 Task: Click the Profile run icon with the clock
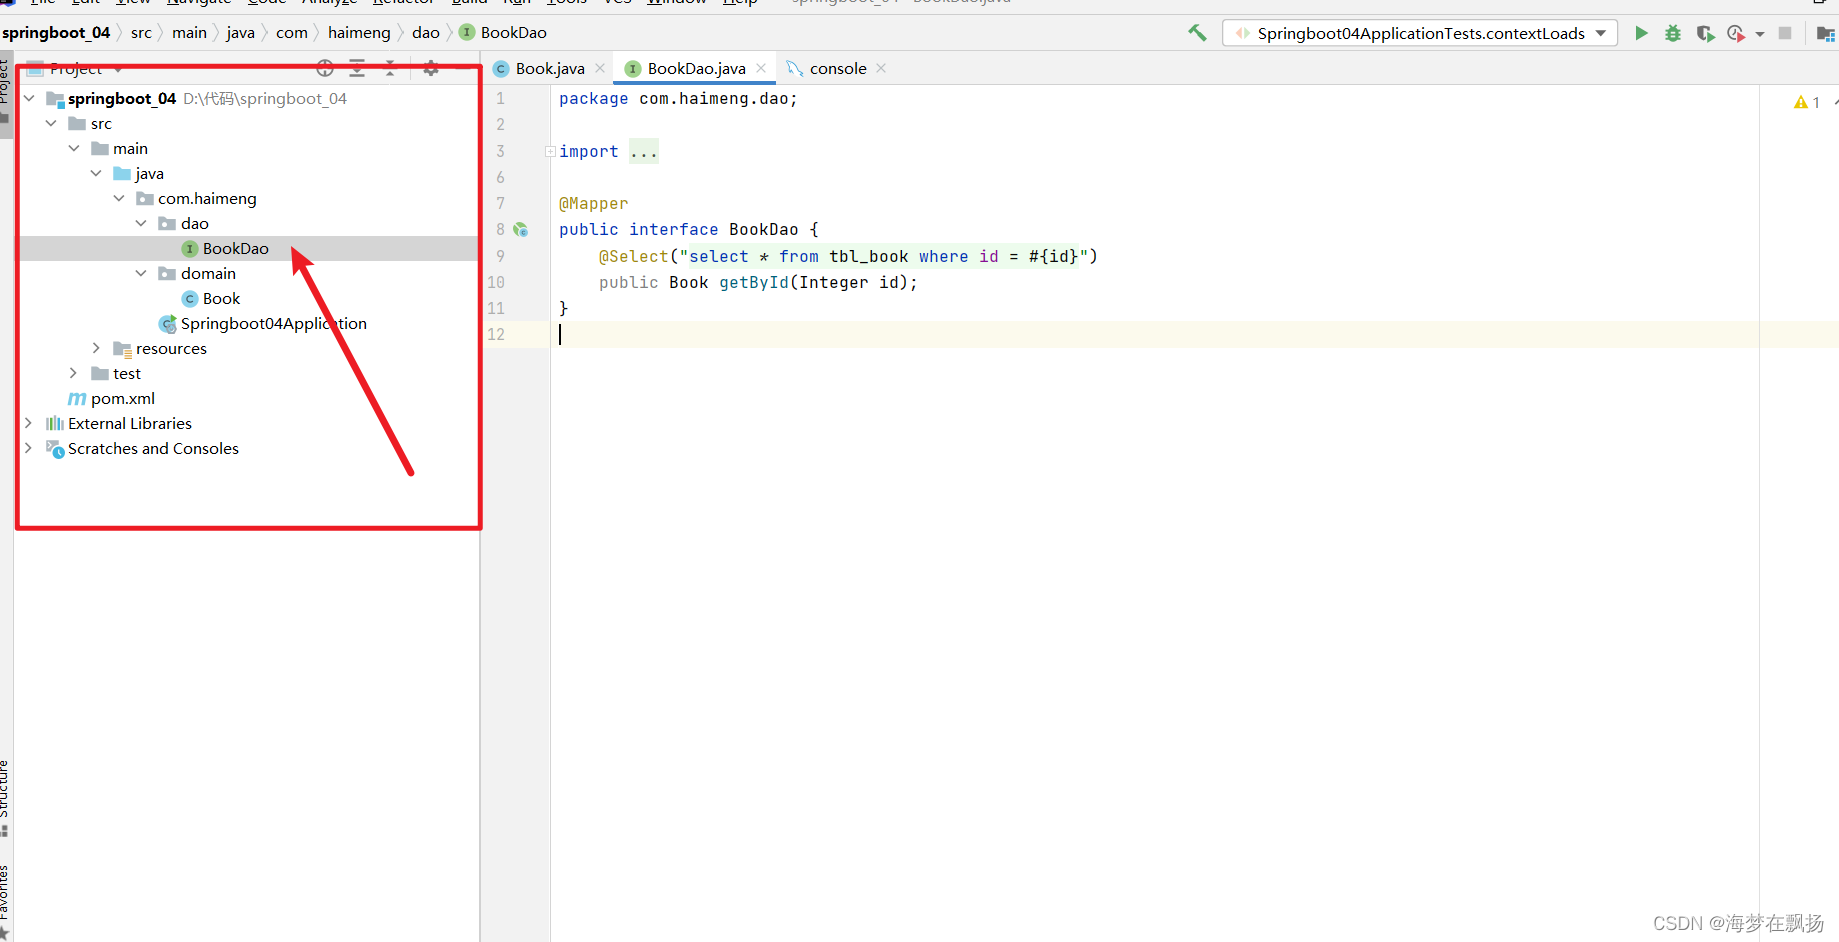click(x=1736, y=33)
